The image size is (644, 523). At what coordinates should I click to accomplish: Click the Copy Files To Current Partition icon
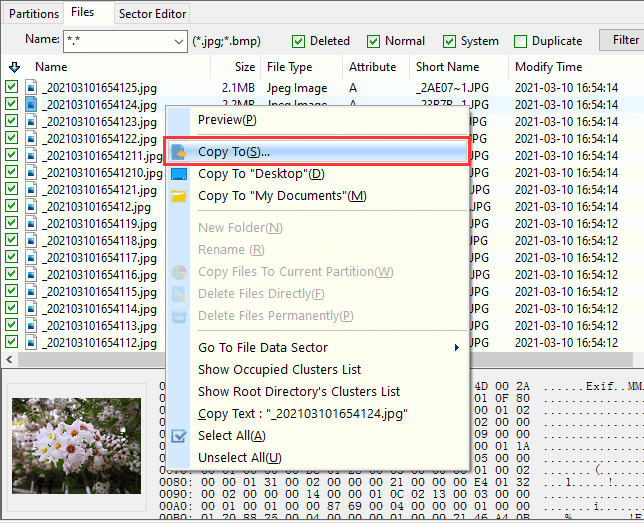tap(179, 272)
